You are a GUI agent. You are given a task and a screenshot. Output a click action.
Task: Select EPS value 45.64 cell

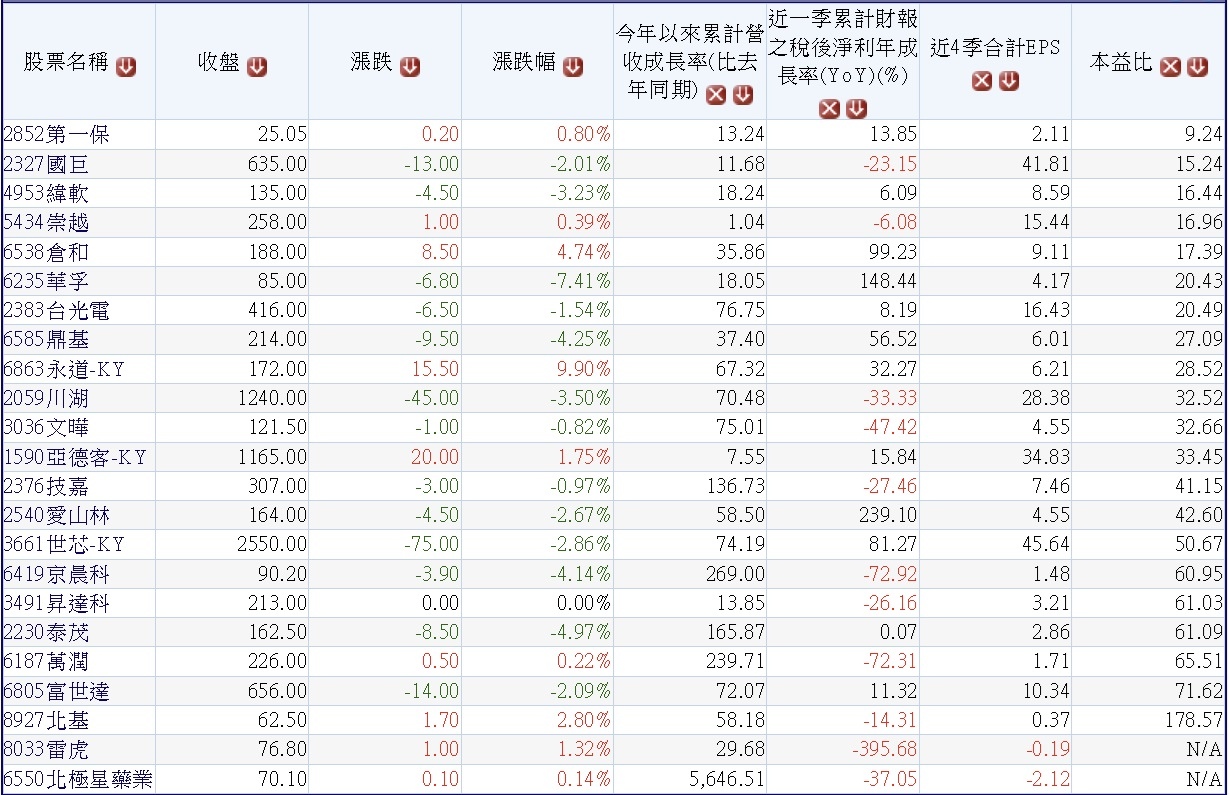click(995, 545)
